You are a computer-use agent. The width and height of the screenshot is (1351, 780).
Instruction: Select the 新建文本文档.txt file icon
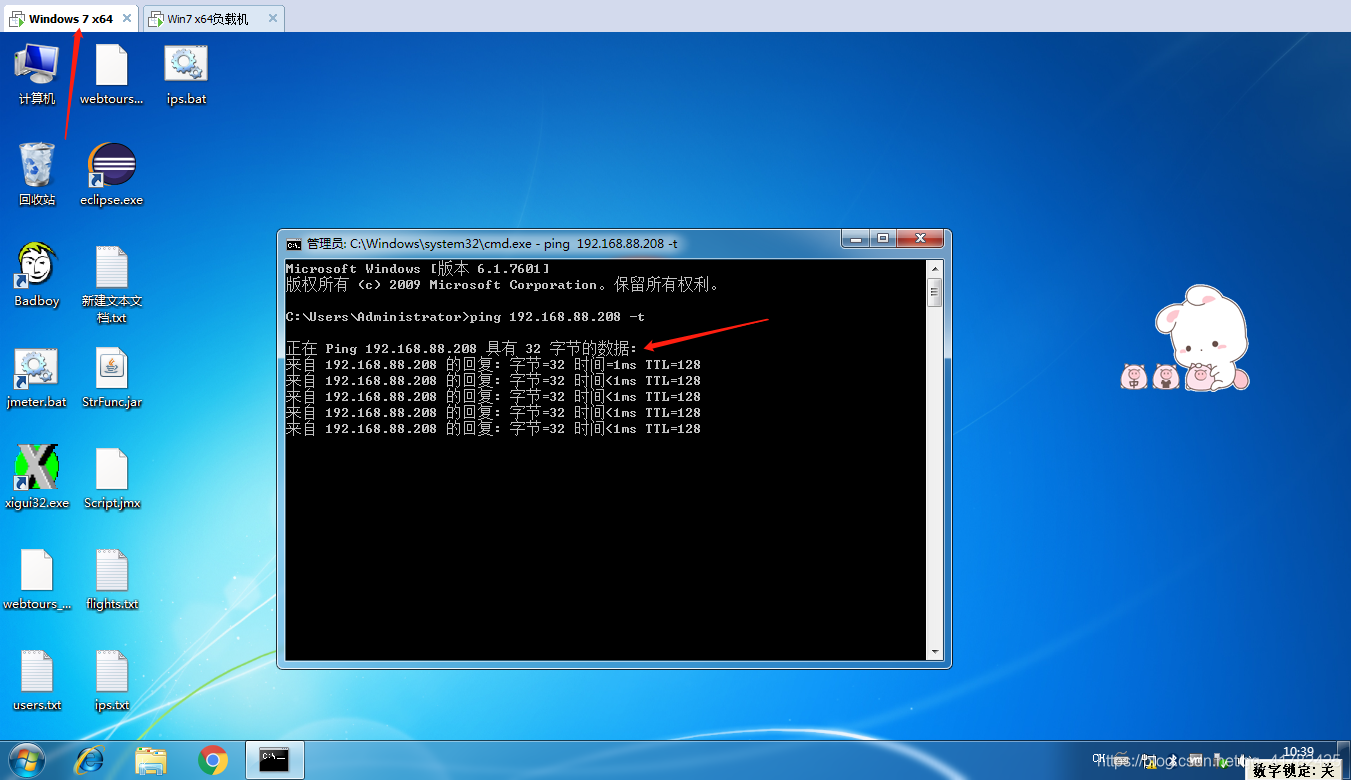pyautogui.click(x=112, y=284)
